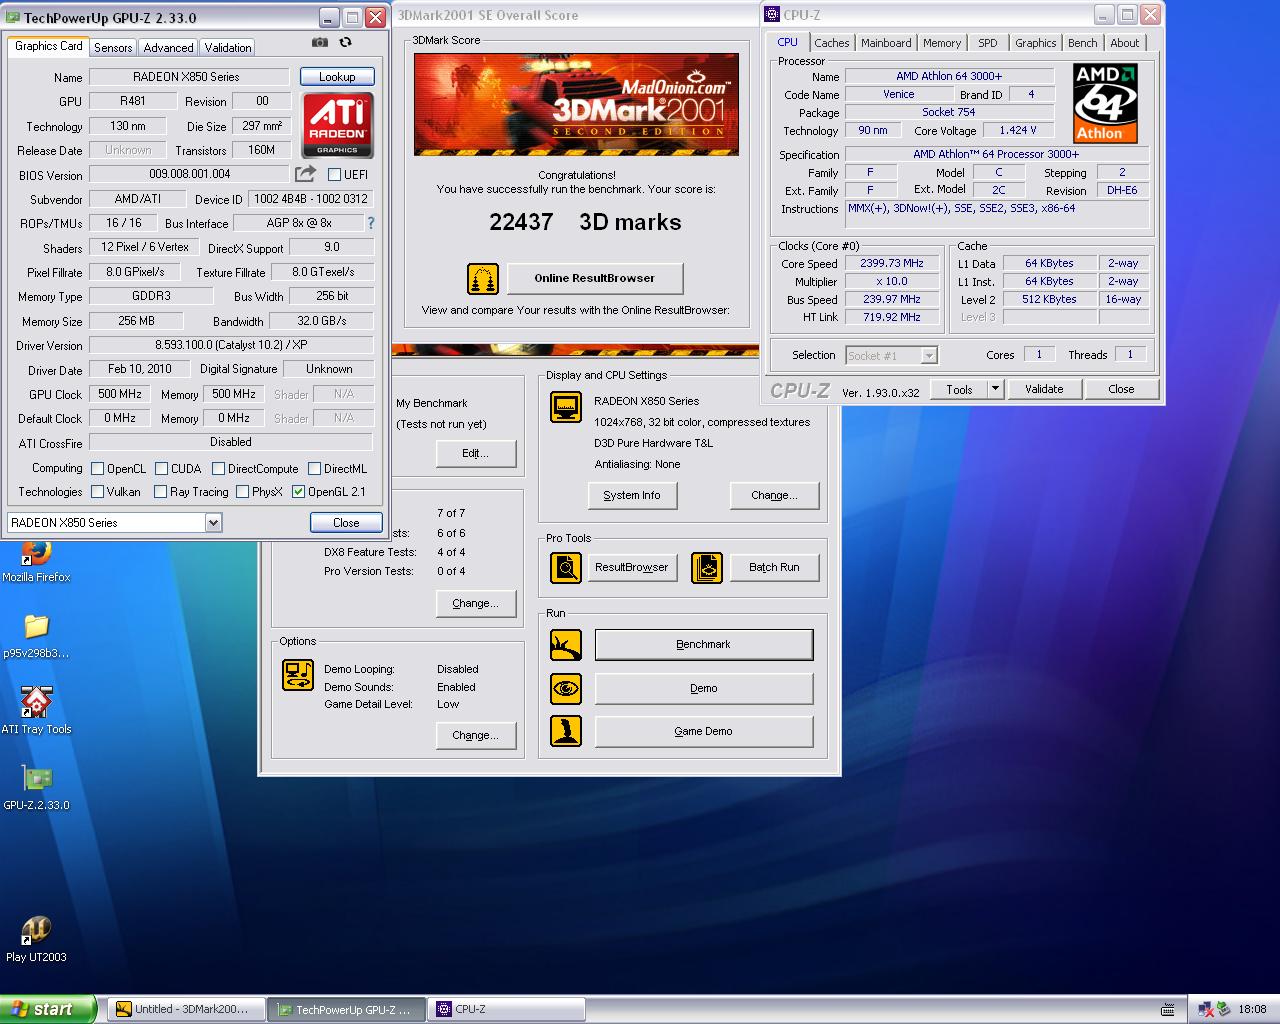Screen dimensions: 1280x1024
Task: Click the Batch Run icon in Pro Tools
Action: coord(707,567)
